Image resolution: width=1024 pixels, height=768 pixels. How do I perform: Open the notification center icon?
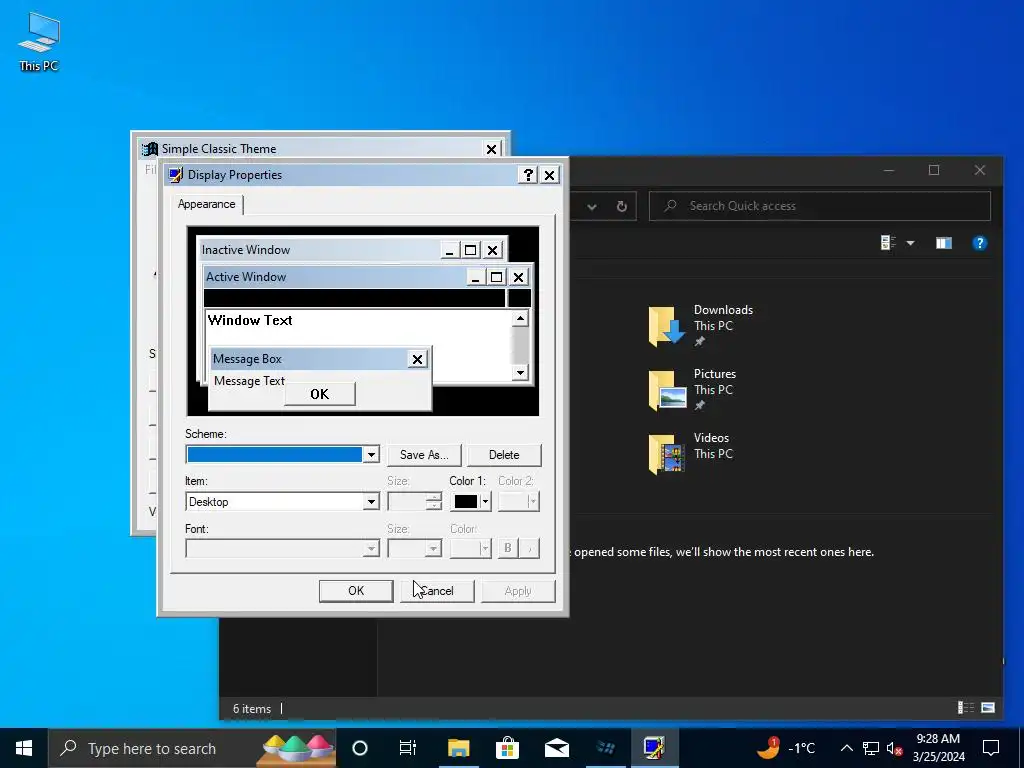click(991, 748)
